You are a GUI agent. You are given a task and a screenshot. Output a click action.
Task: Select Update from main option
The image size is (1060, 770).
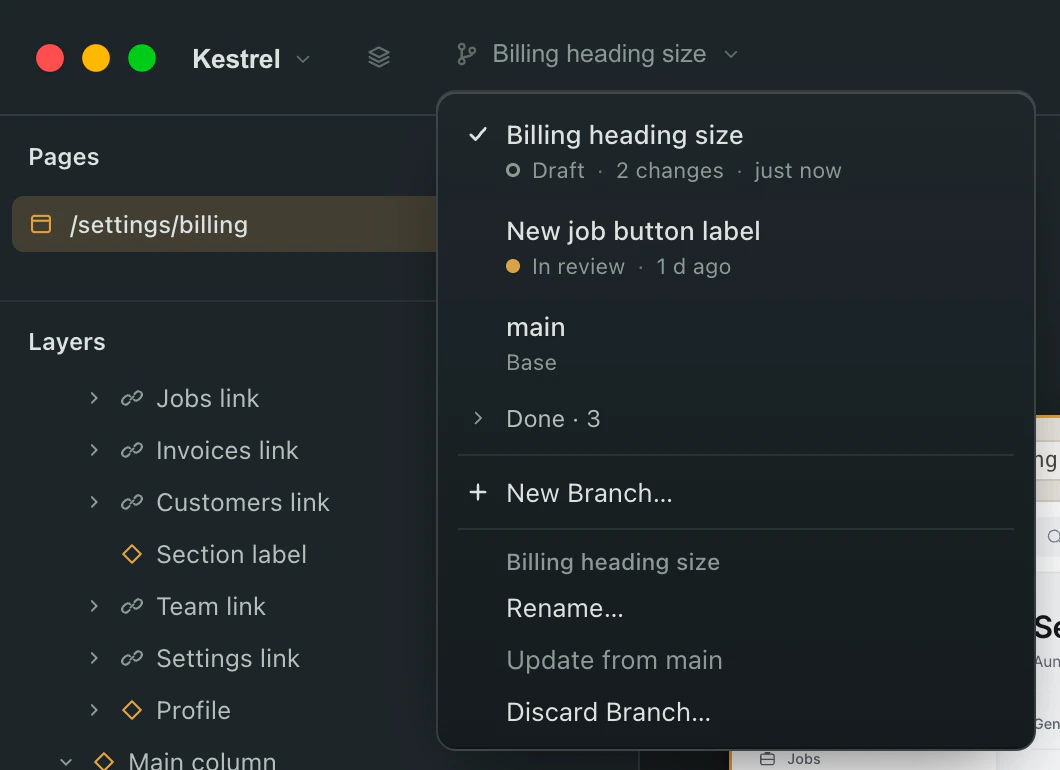point(736,660)
